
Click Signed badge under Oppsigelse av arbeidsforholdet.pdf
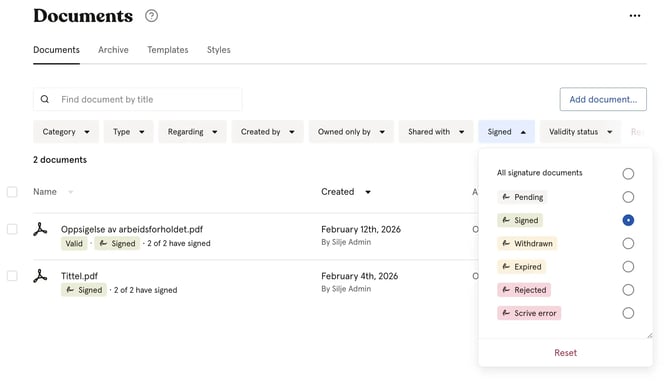(117, 243)
